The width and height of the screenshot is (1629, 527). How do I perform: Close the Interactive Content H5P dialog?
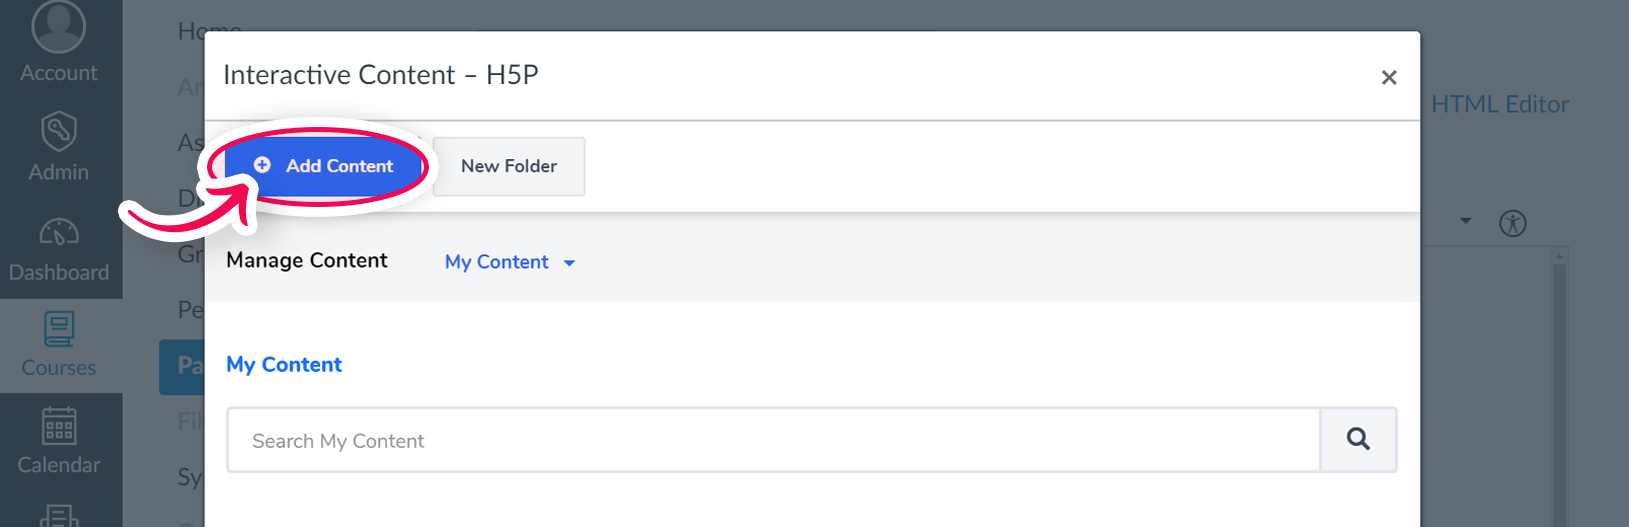coord(1389,77)
